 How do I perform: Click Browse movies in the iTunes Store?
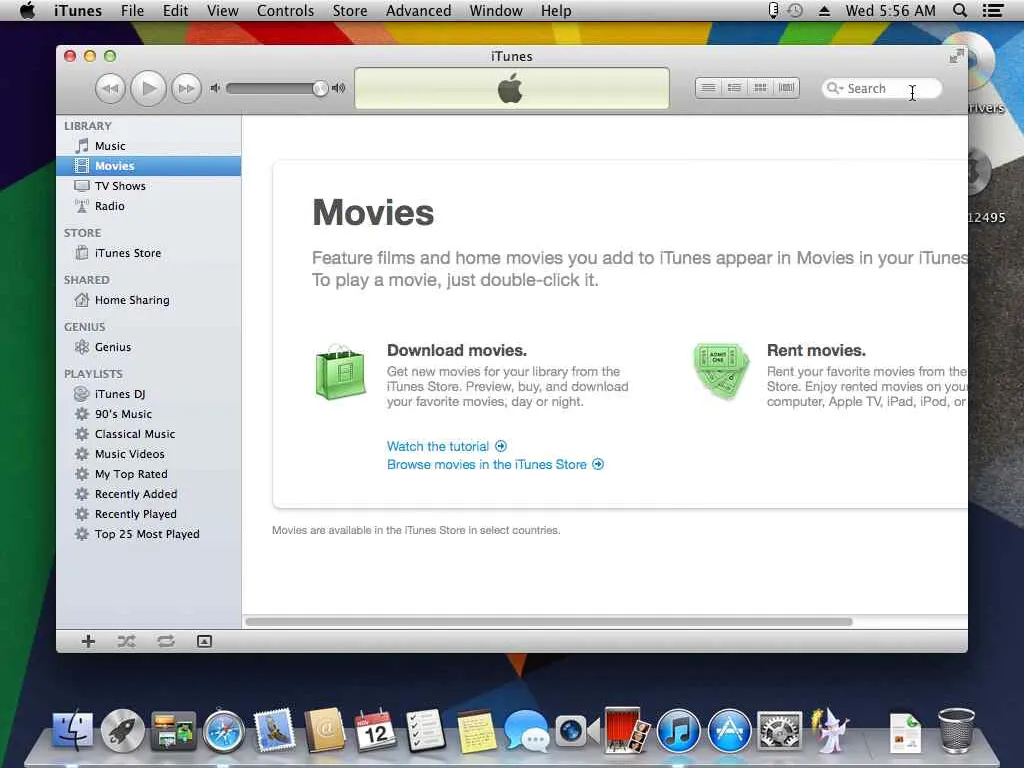(x=495, y=464)
